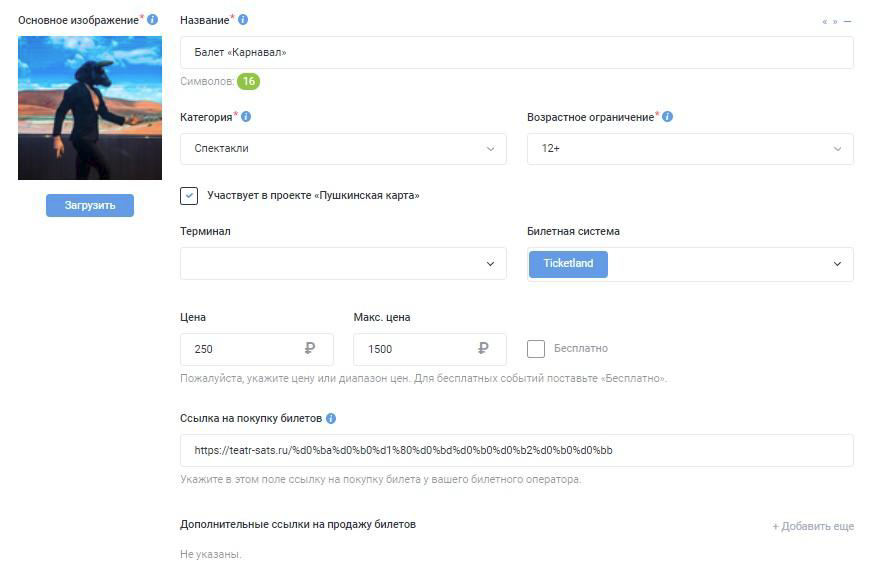Select the Ticketland tag
The height and width of the screenshot is (575, 872).
click(568, 264)
